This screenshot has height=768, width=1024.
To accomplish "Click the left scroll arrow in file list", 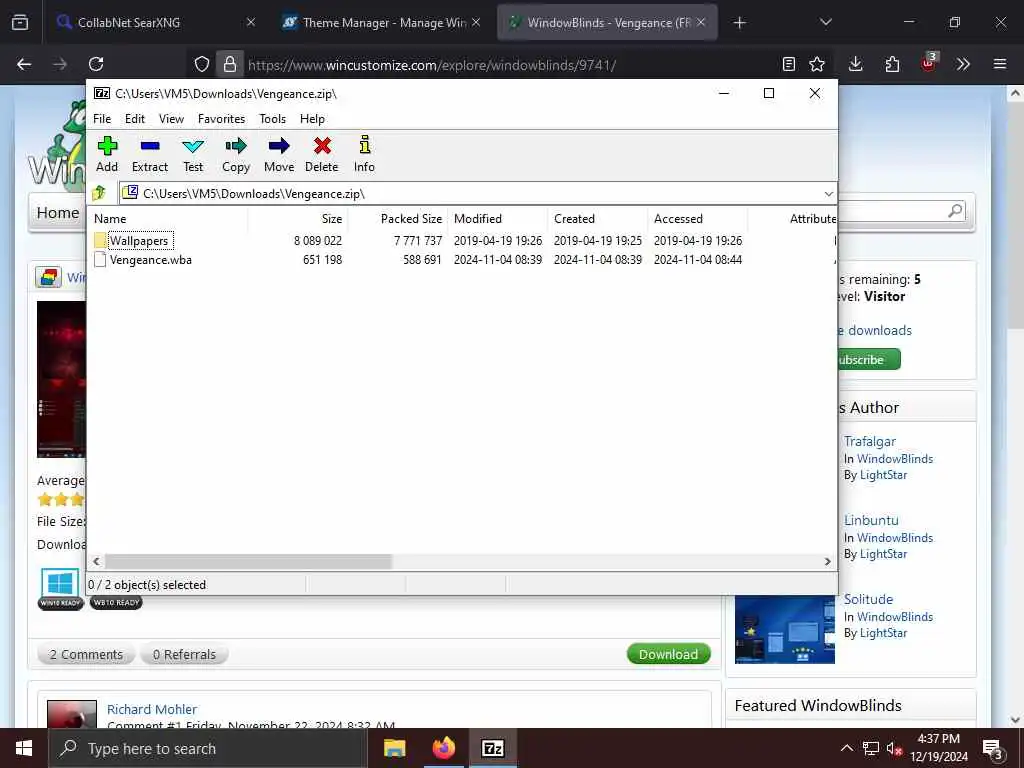I will (x=97, y=562).
